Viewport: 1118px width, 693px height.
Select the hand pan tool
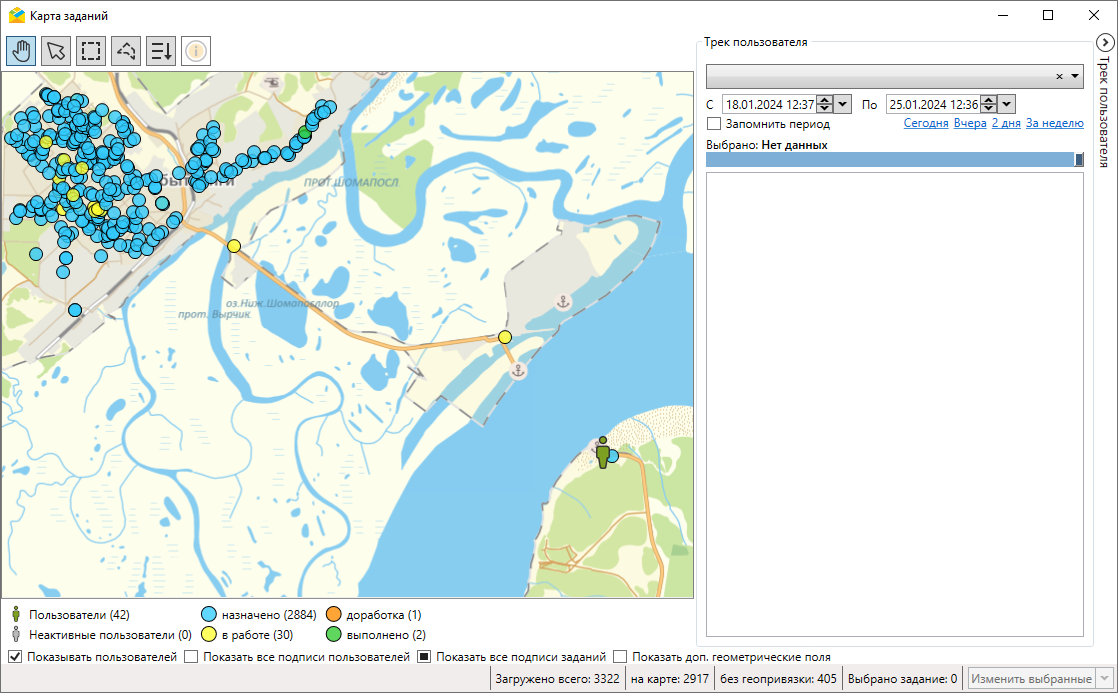22,50
